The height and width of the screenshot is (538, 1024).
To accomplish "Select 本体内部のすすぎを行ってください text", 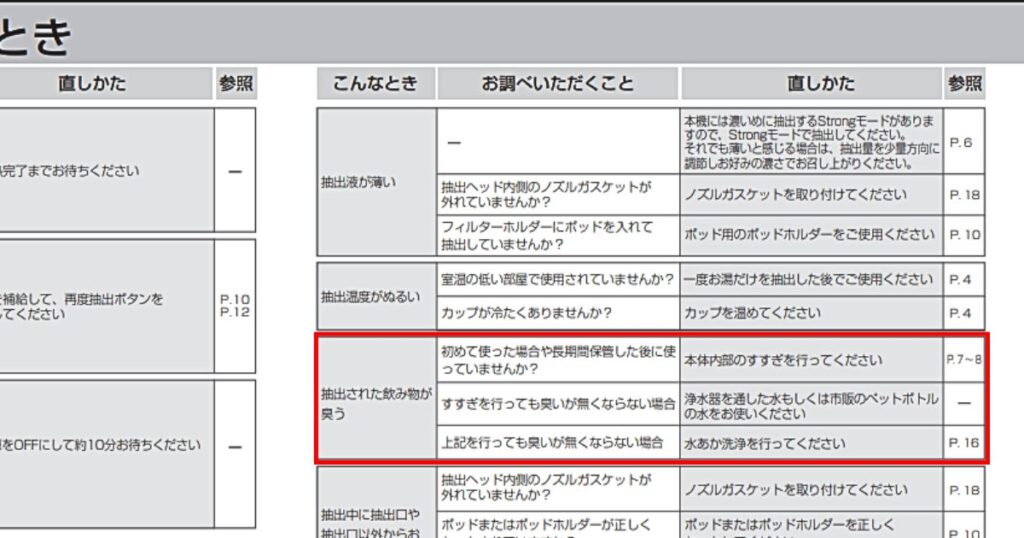I will coord(782,360).
